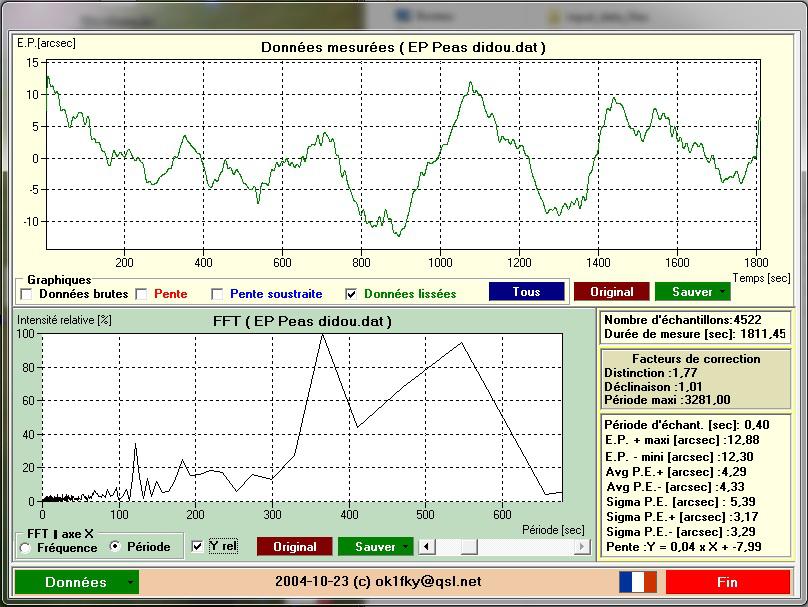This screenshot has width=808, height=607.
Task: Click the FFT scrollbar left arrow
Action: click(427, 547)
